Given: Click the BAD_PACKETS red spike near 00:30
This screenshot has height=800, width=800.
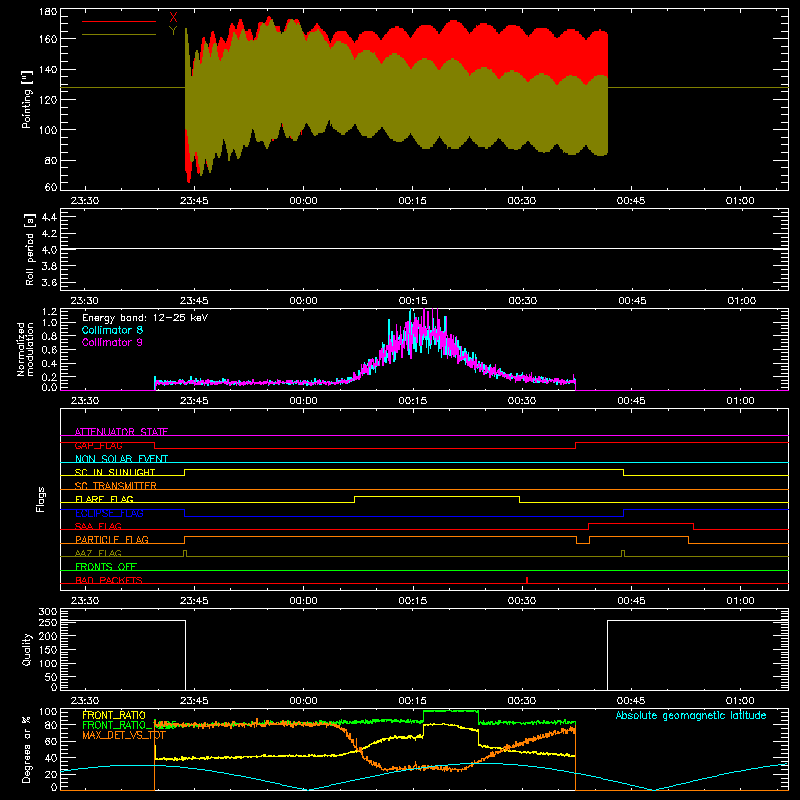Looking at the screenshot, I should (527, 580).
